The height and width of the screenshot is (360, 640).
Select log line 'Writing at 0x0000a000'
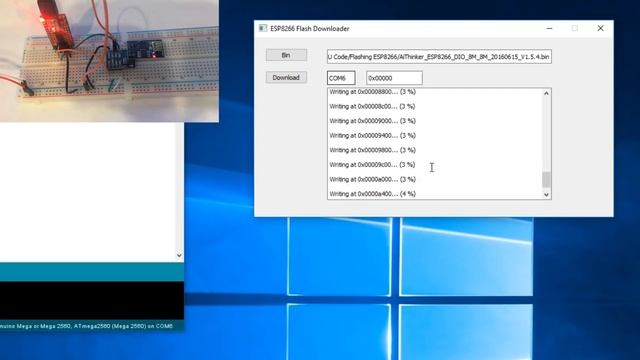click(372, 179)
